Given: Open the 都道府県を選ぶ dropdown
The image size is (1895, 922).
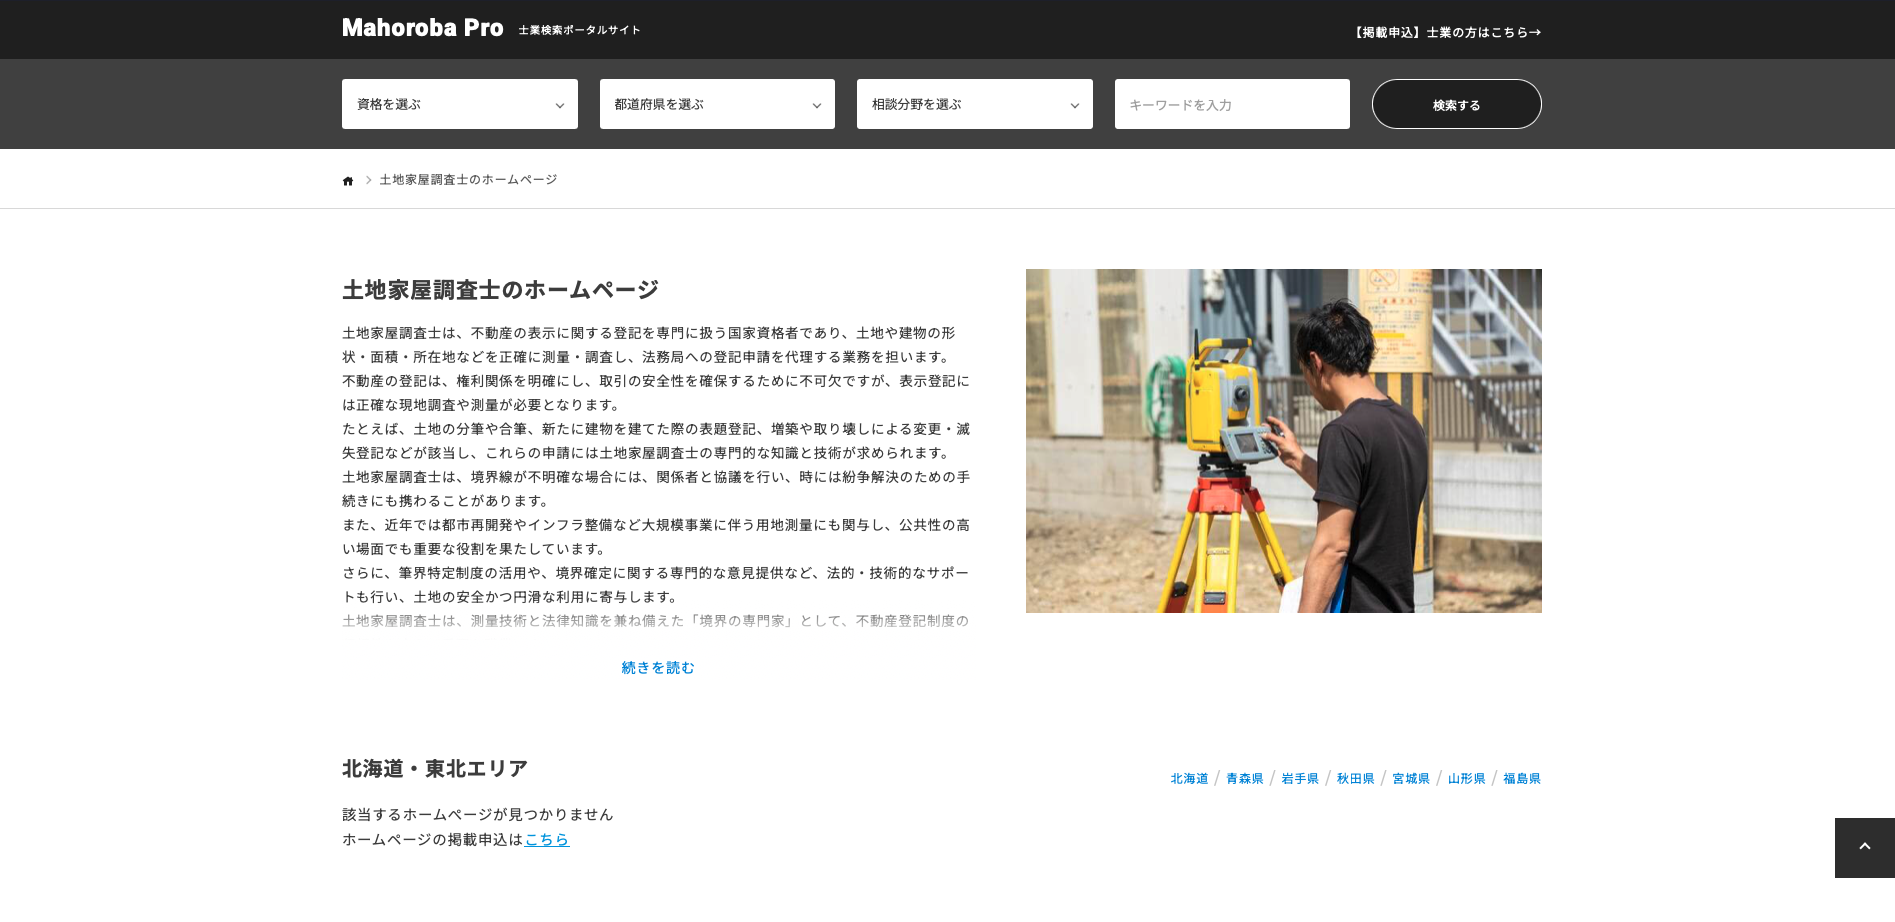Looking at the screenshot, I should (717, 104).
